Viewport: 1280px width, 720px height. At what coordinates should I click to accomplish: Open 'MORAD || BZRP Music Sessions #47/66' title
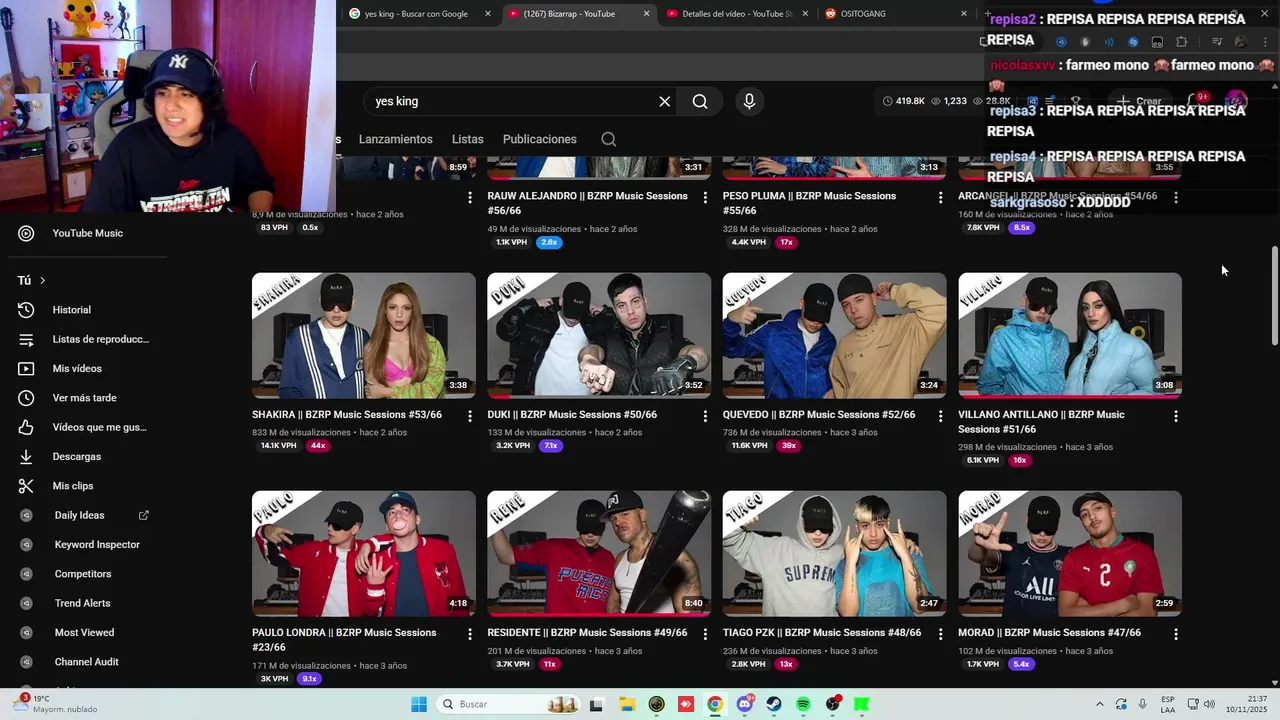pos(1049,632)
